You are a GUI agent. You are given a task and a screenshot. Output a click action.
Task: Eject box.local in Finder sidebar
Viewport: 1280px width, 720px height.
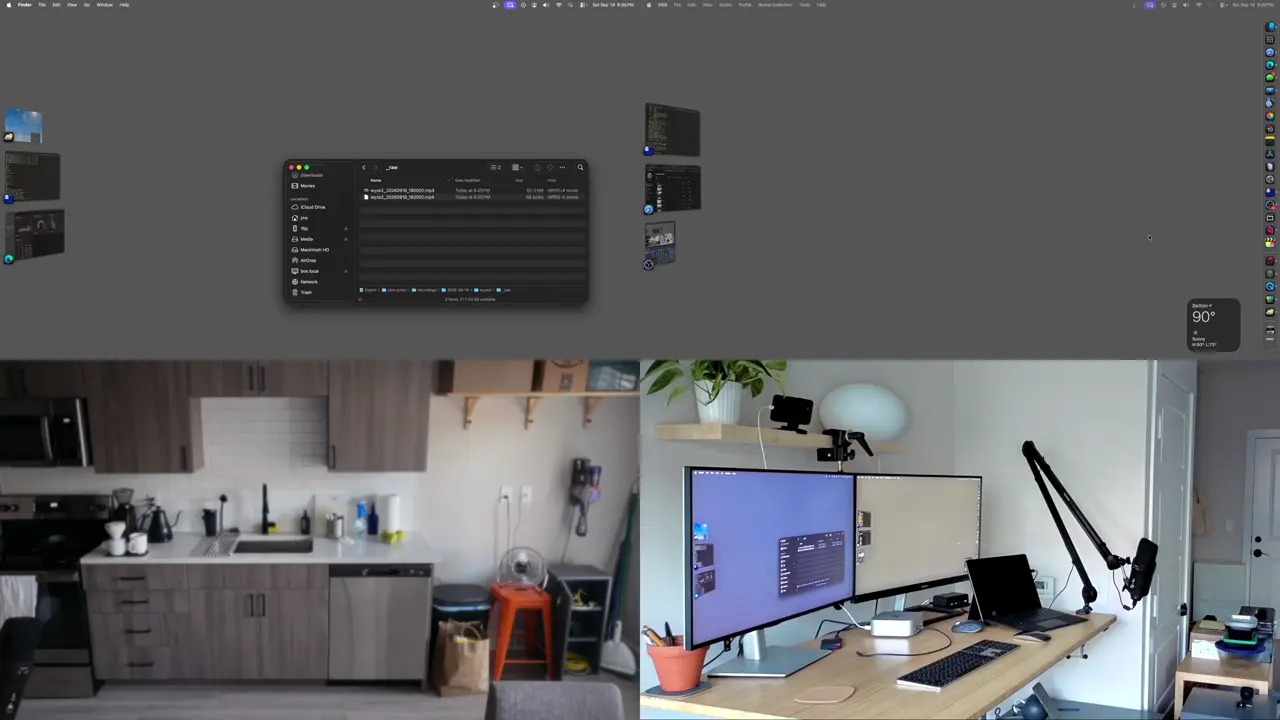(346, 271)
